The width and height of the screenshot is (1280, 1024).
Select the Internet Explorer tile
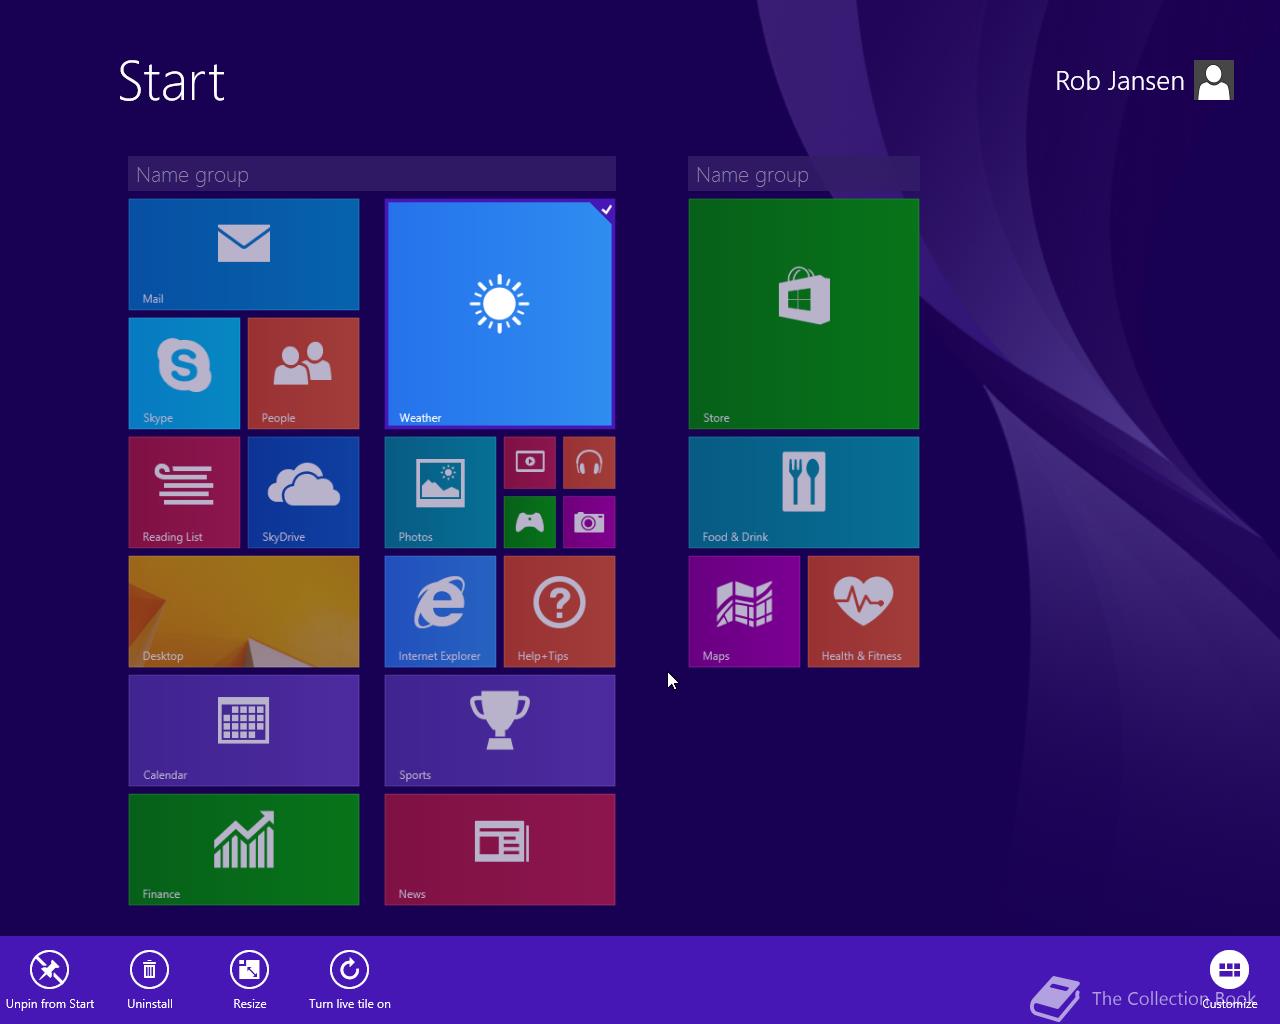tap(440, 611)
